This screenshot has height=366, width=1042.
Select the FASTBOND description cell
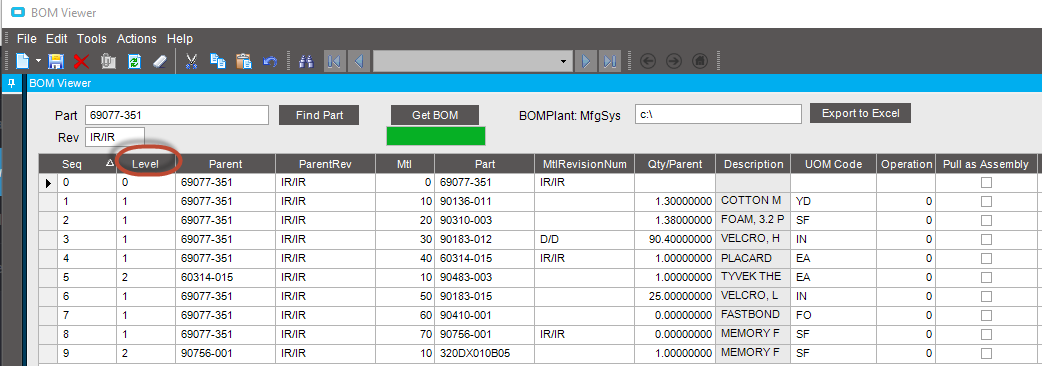point(753,315)
